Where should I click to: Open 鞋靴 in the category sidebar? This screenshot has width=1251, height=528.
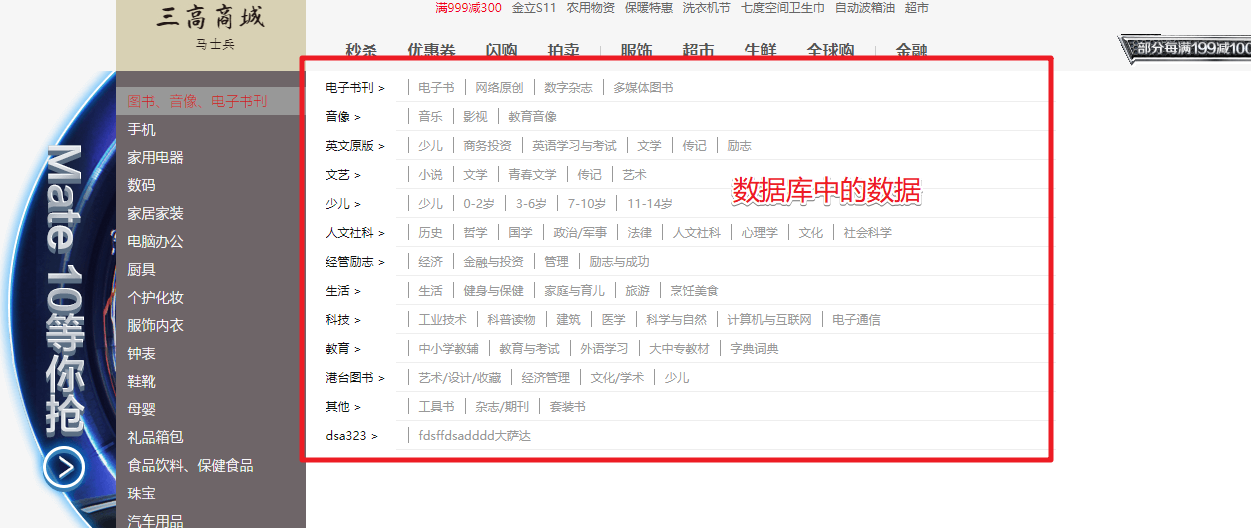coord(141,381)
